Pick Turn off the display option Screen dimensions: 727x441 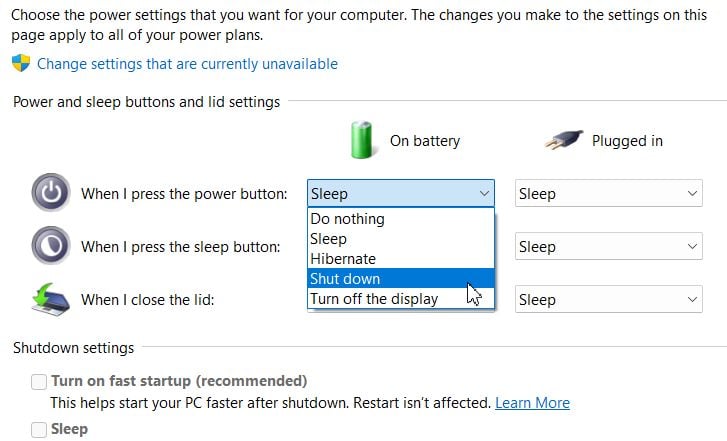(x=401, y=299)
